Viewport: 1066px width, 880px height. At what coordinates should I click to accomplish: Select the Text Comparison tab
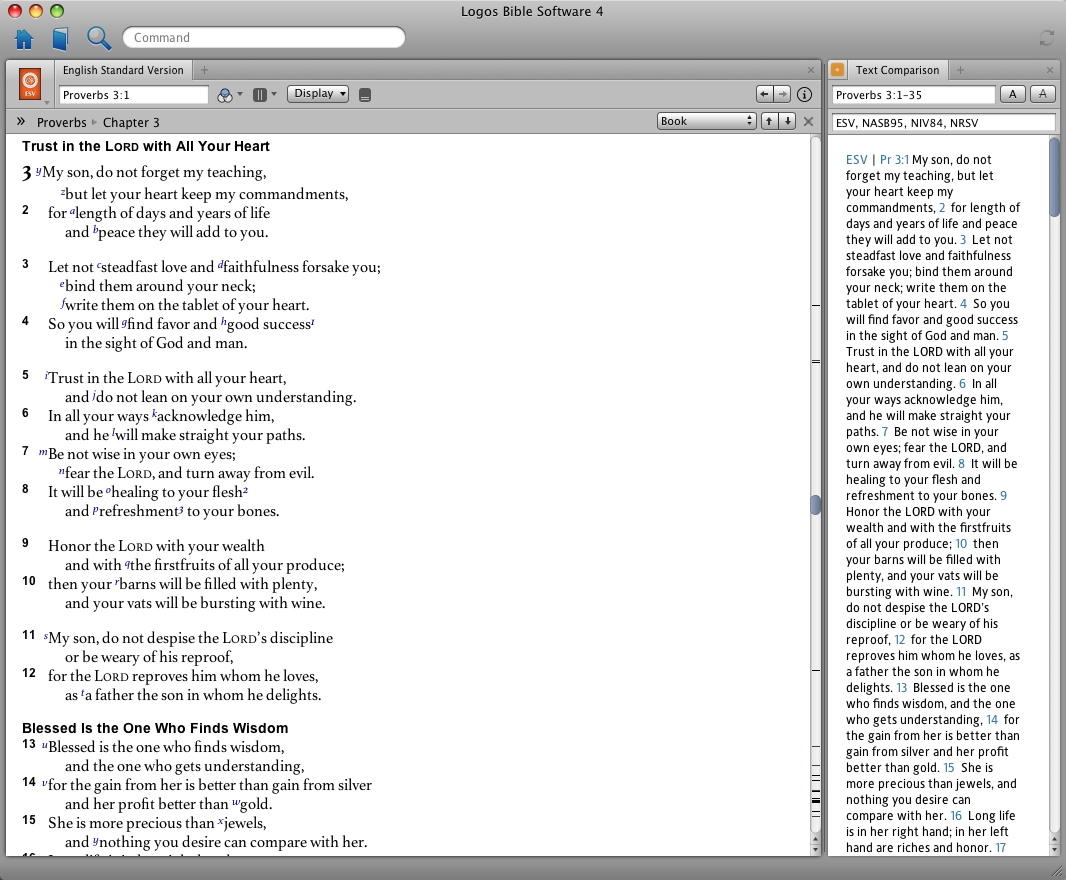[897, 70]
